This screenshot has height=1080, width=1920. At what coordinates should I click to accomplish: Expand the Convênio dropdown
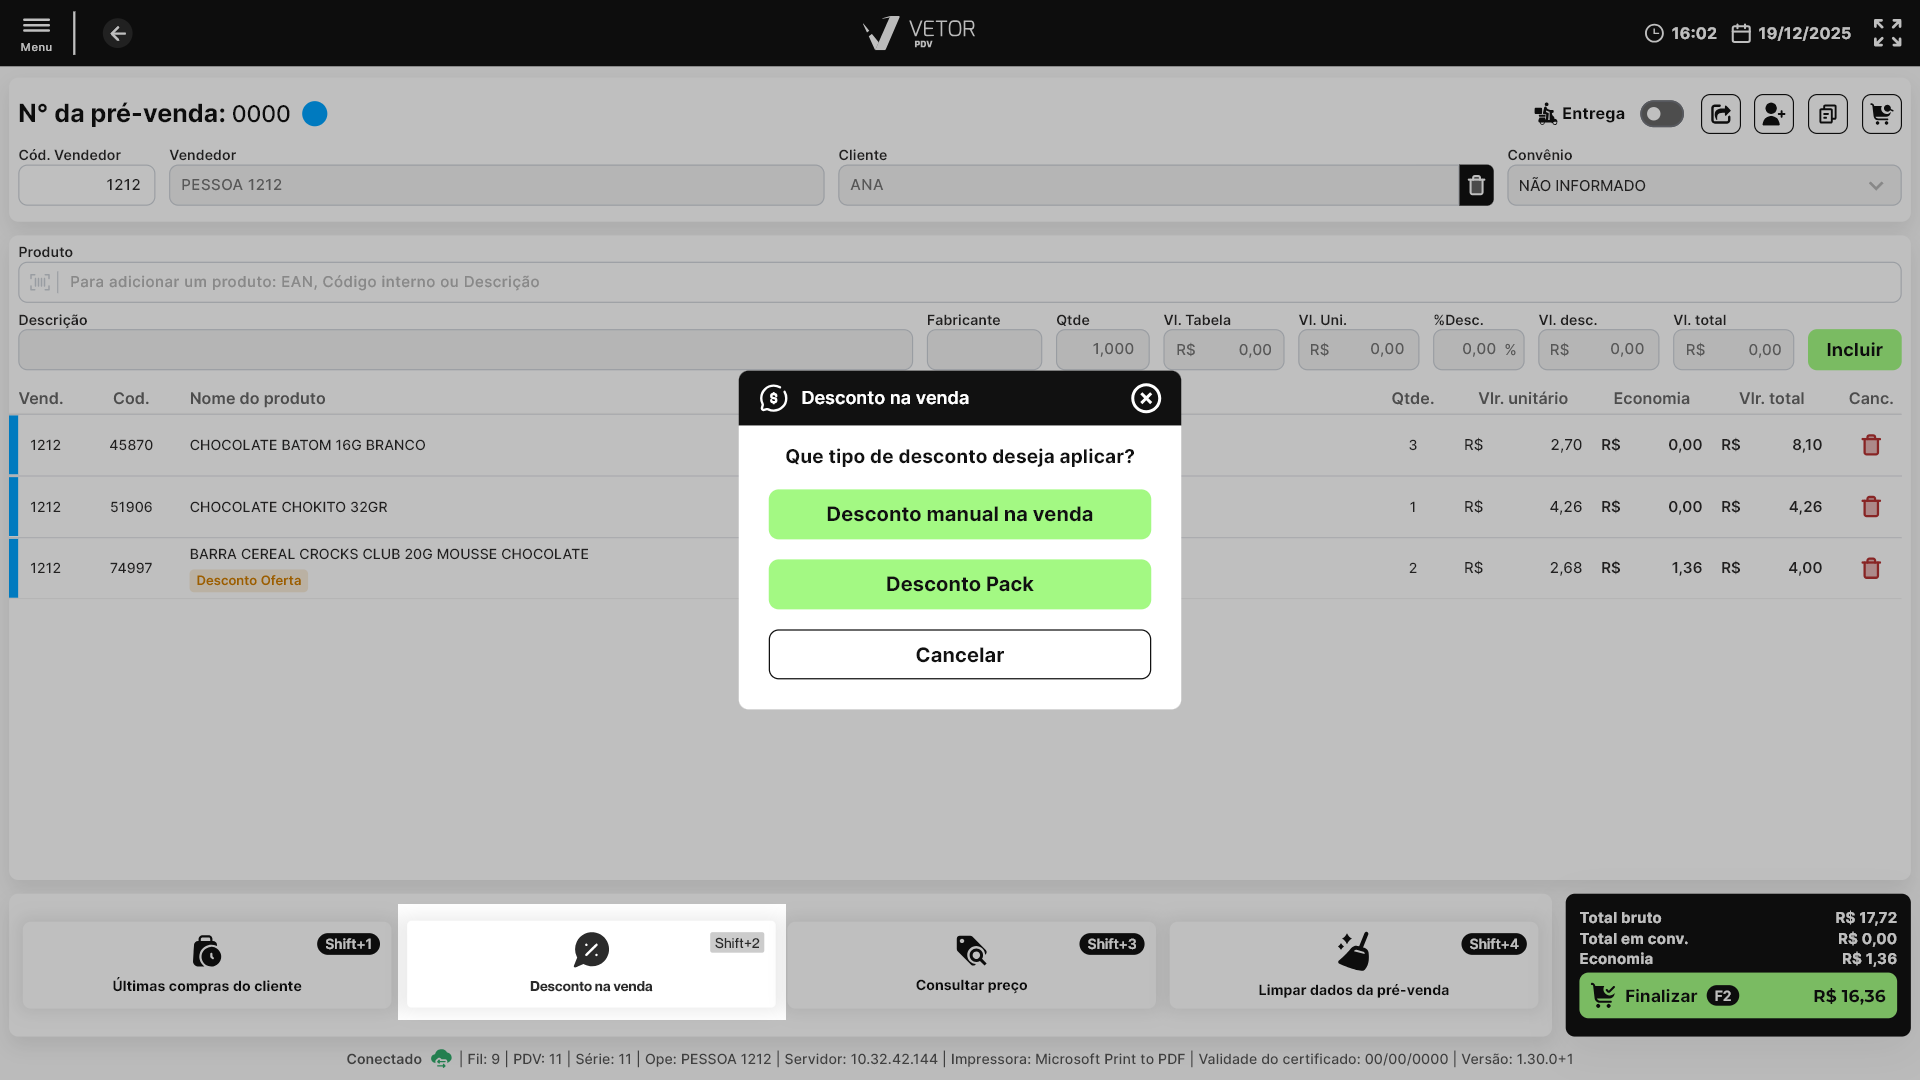tap(1703, 185)
